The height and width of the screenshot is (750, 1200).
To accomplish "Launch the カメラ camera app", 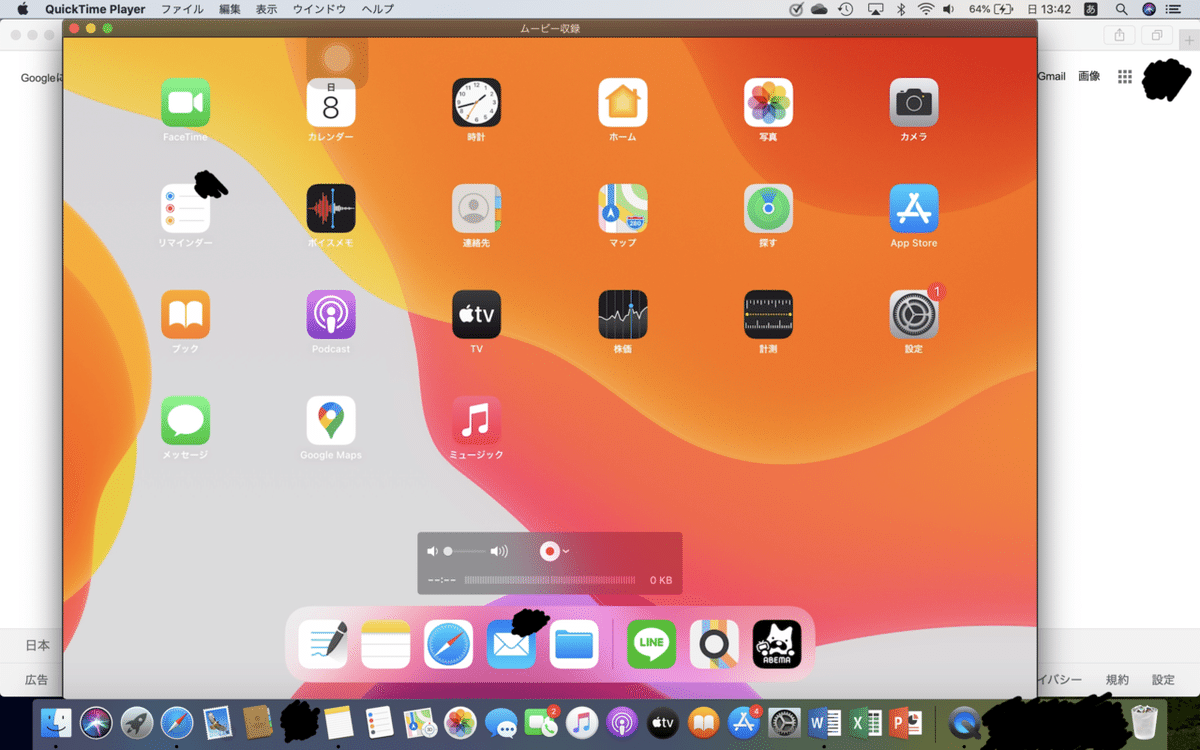I will [x=914, y=102].
